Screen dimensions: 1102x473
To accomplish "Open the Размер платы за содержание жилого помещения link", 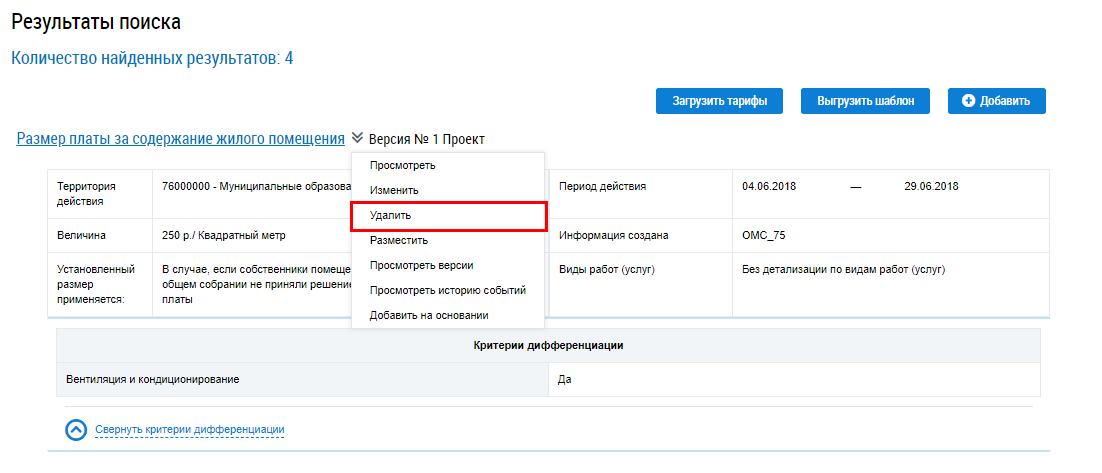I will [180, 139].
